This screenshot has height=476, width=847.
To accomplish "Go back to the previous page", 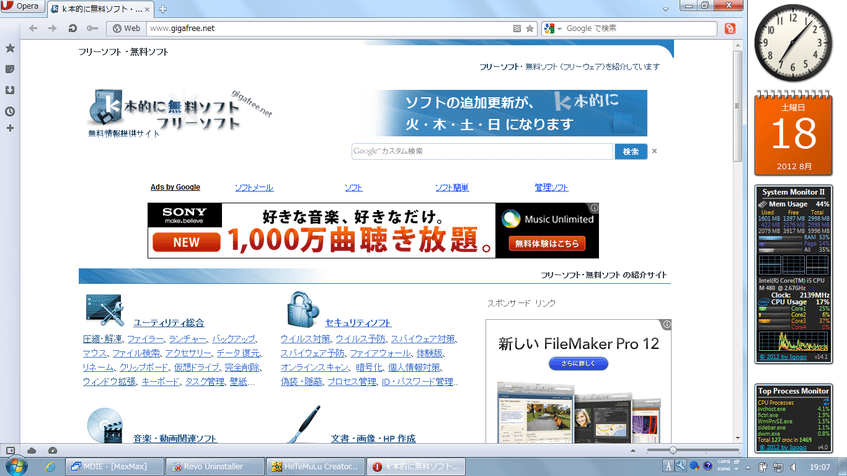I will (x=33, y=28).
